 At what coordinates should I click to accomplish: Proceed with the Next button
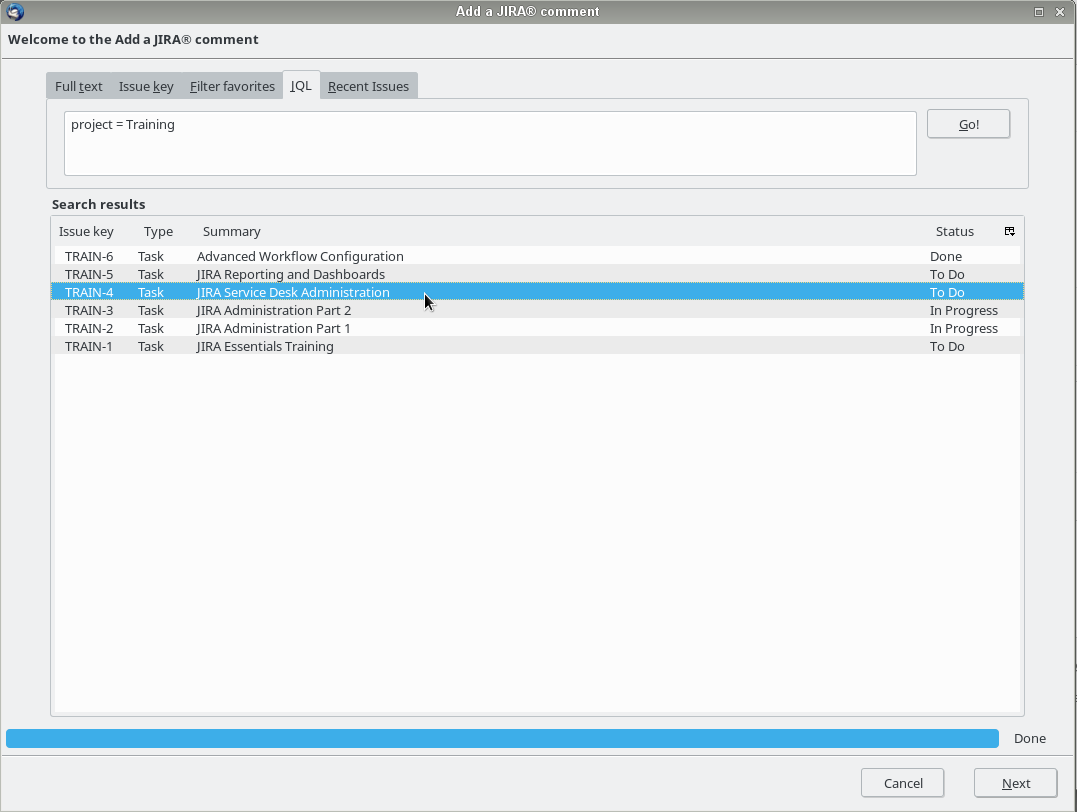point(1015,783)
